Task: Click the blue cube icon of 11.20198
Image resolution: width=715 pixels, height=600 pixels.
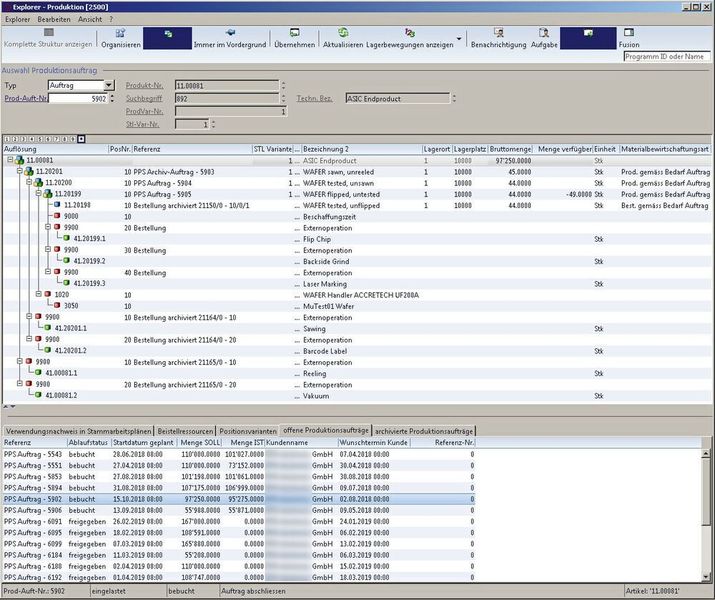Action: click(x=57, y=205)
